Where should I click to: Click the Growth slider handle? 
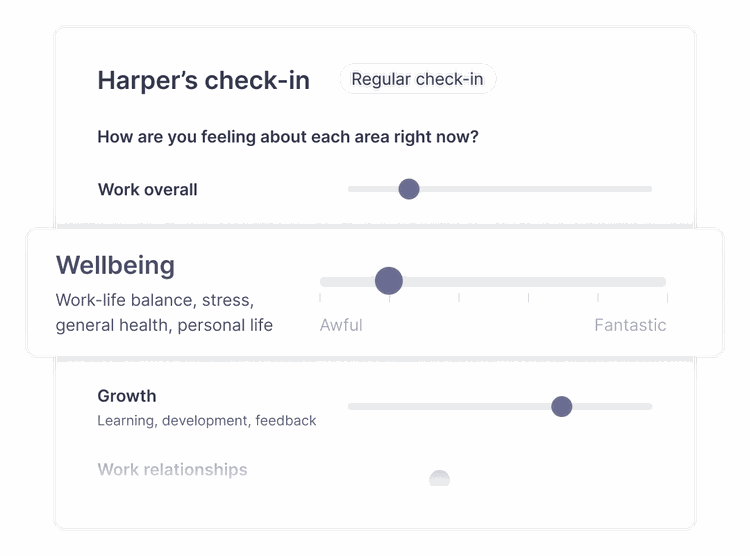[561, 406]
